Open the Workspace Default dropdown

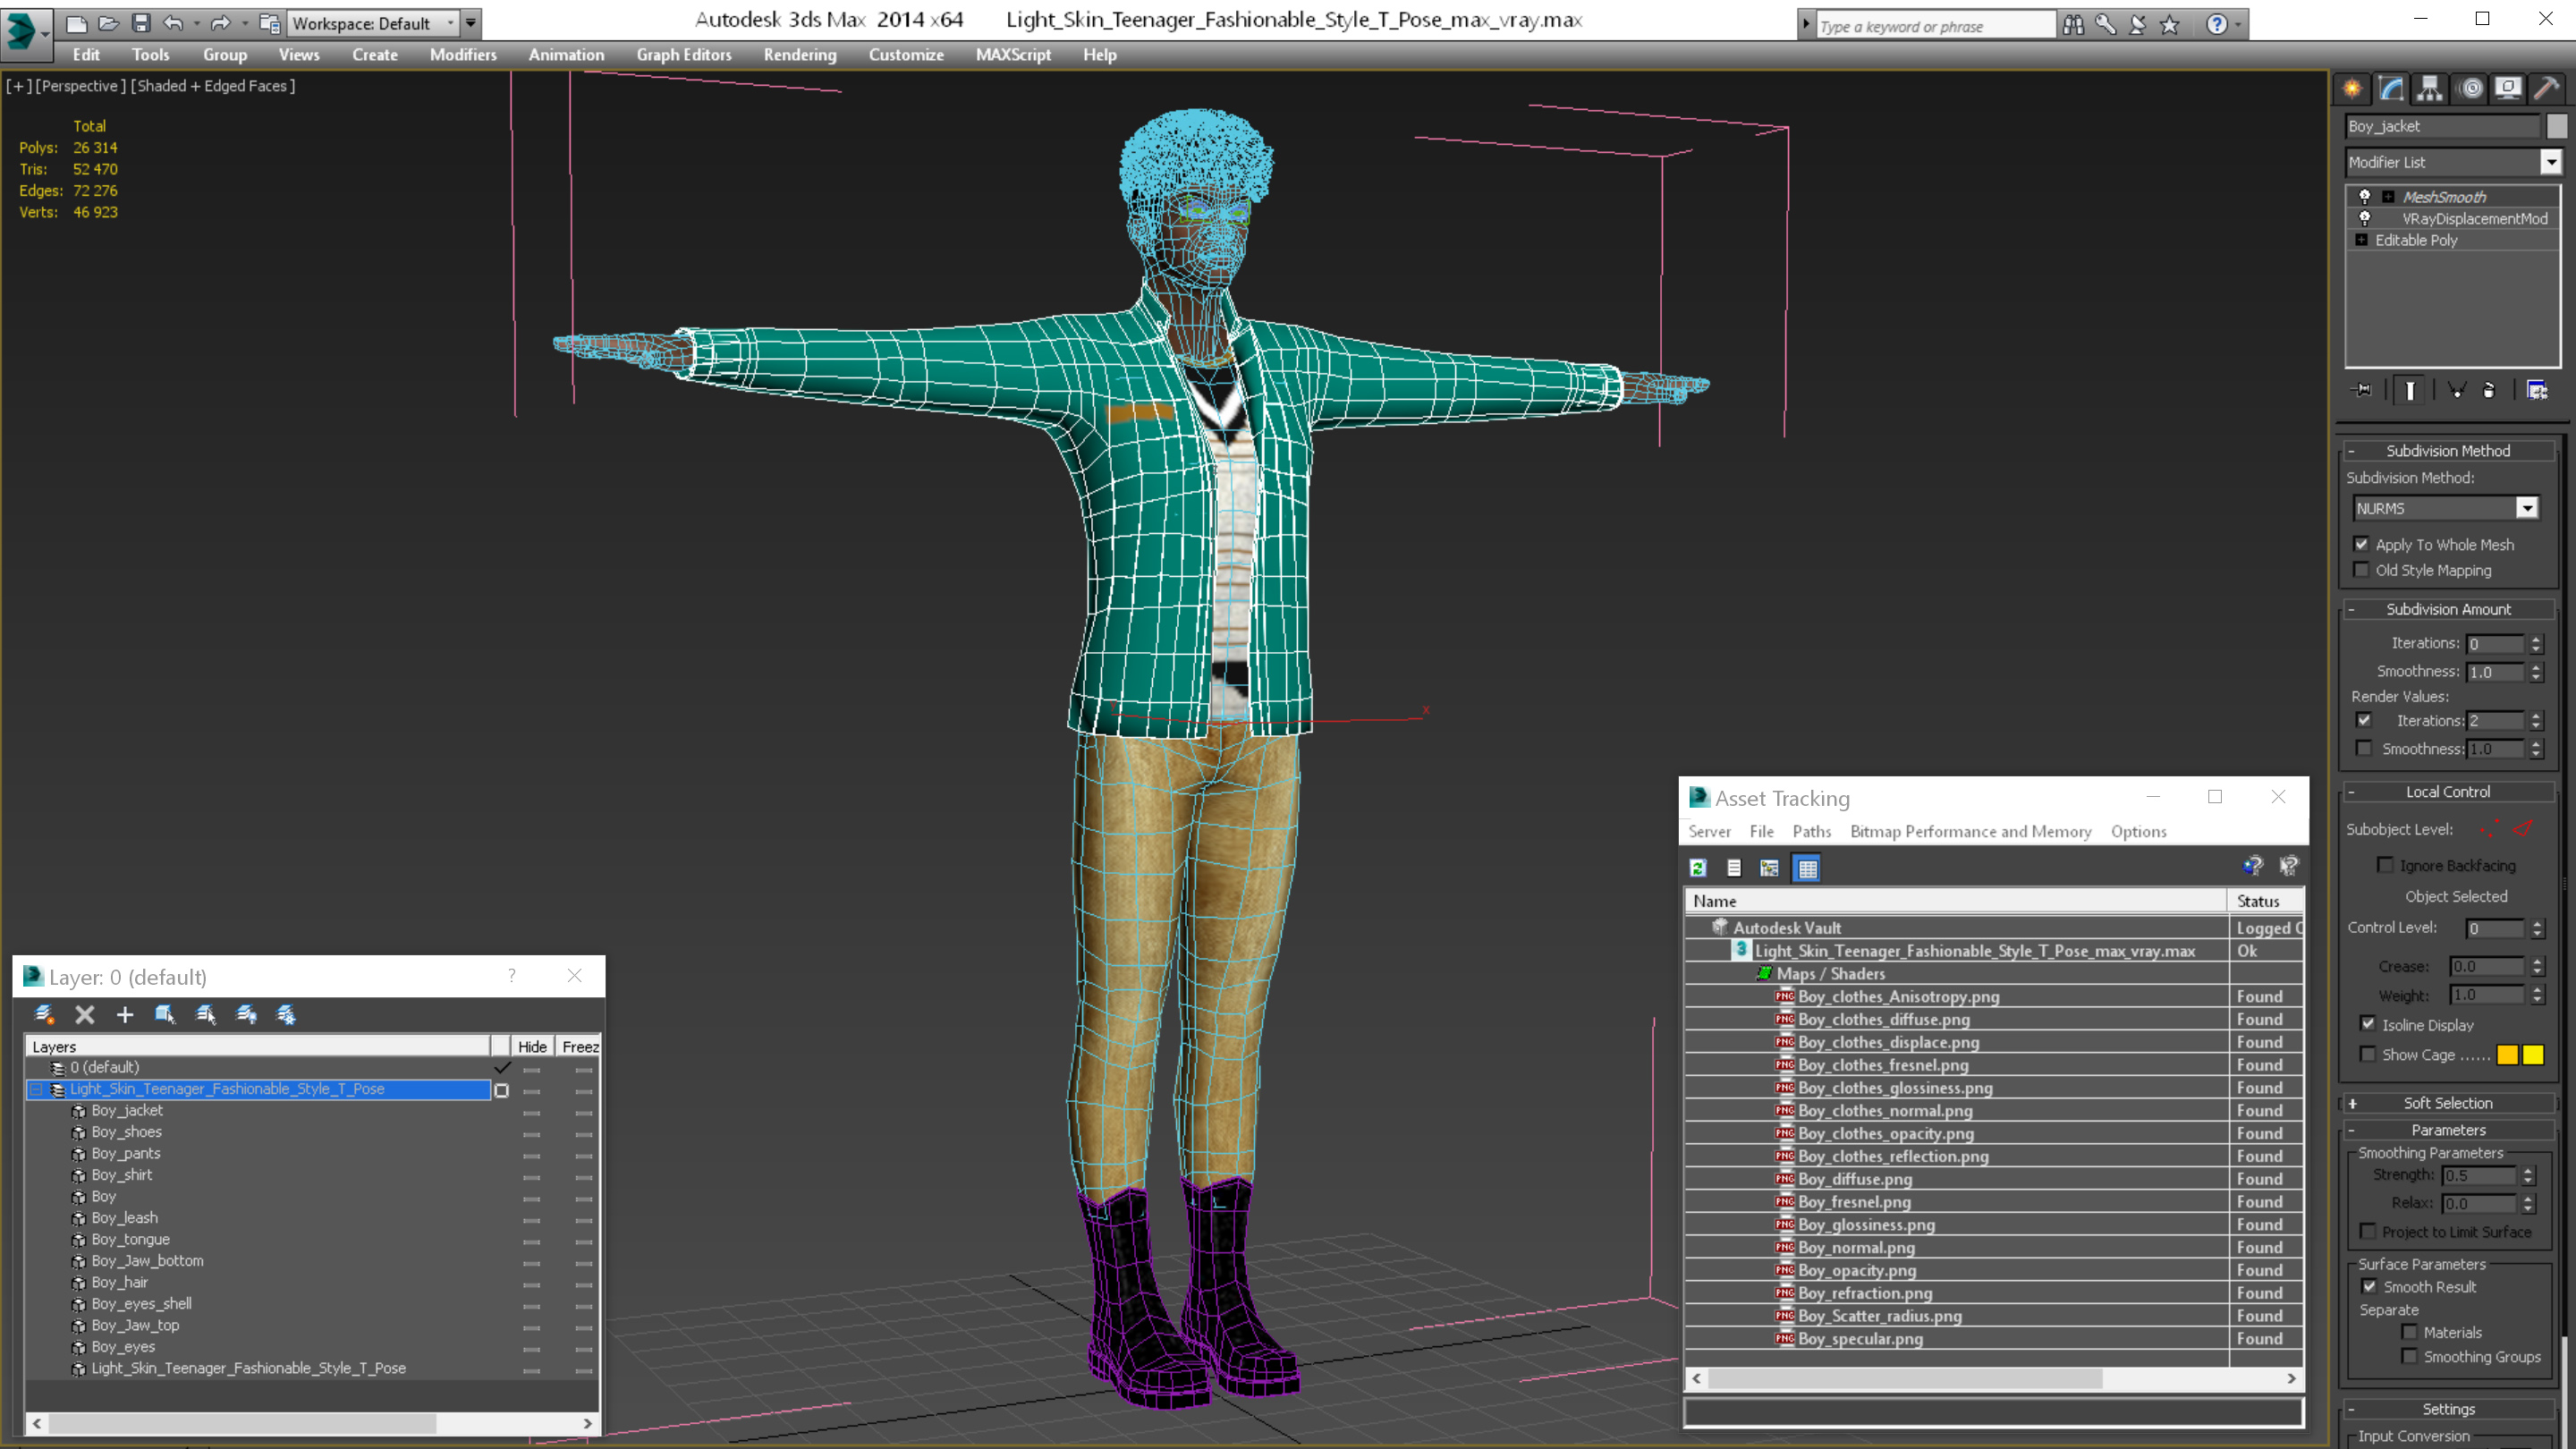(x=450, y=23)
